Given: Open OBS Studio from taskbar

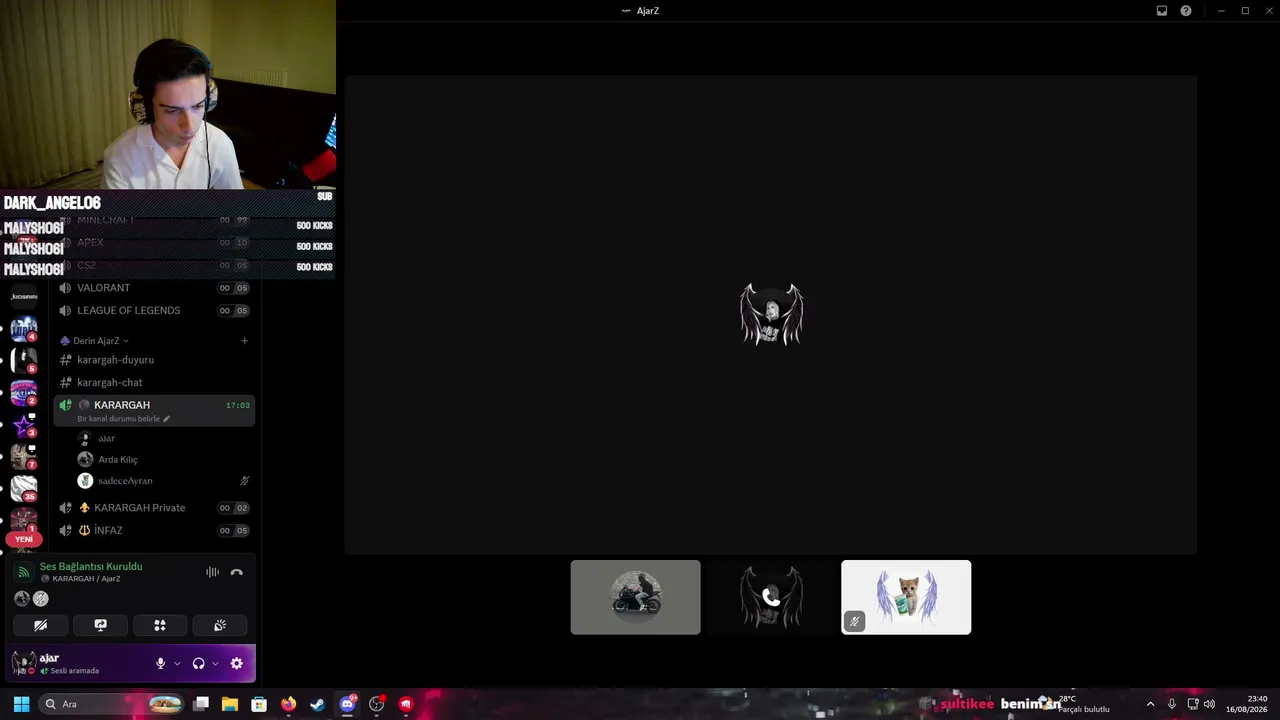Looking at the screenshot, I should click(x=376, y=704).
